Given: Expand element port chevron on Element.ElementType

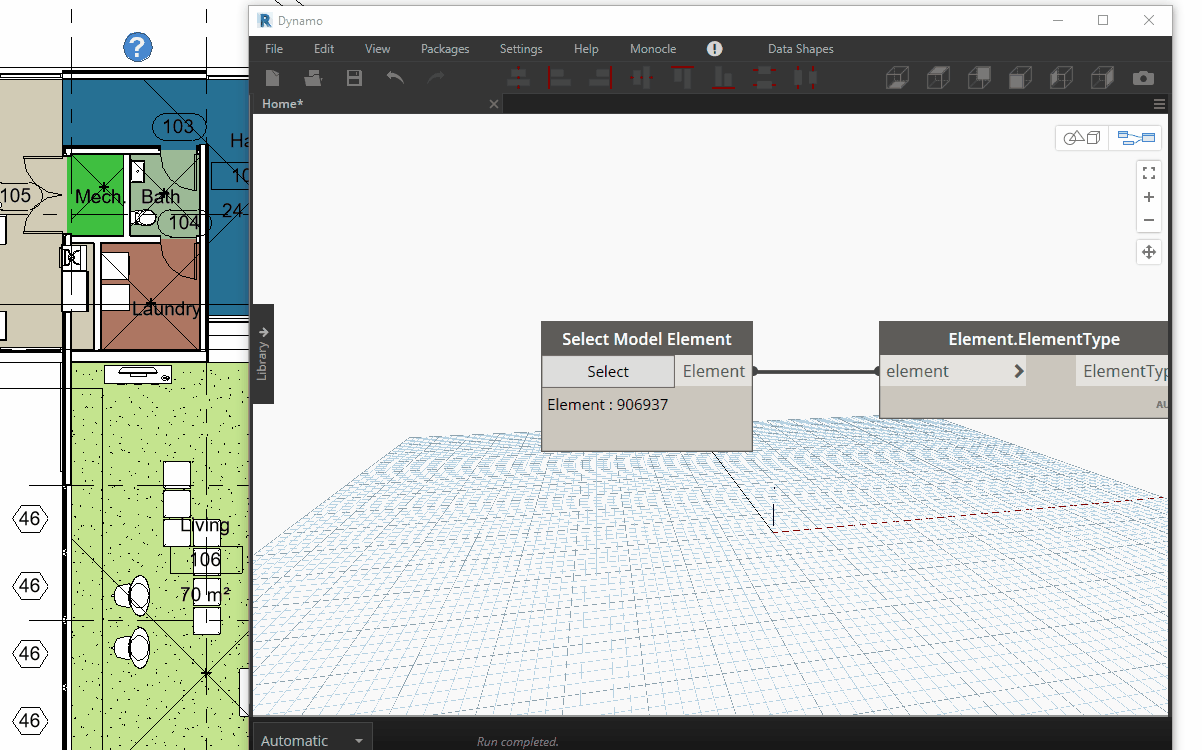Looking at the screenshot, I should (x=1018, y=372).
